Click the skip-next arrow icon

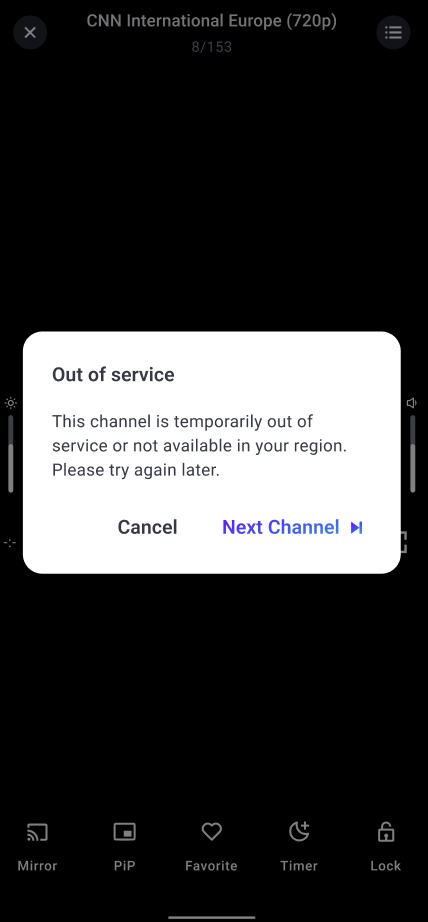[356, 527]
